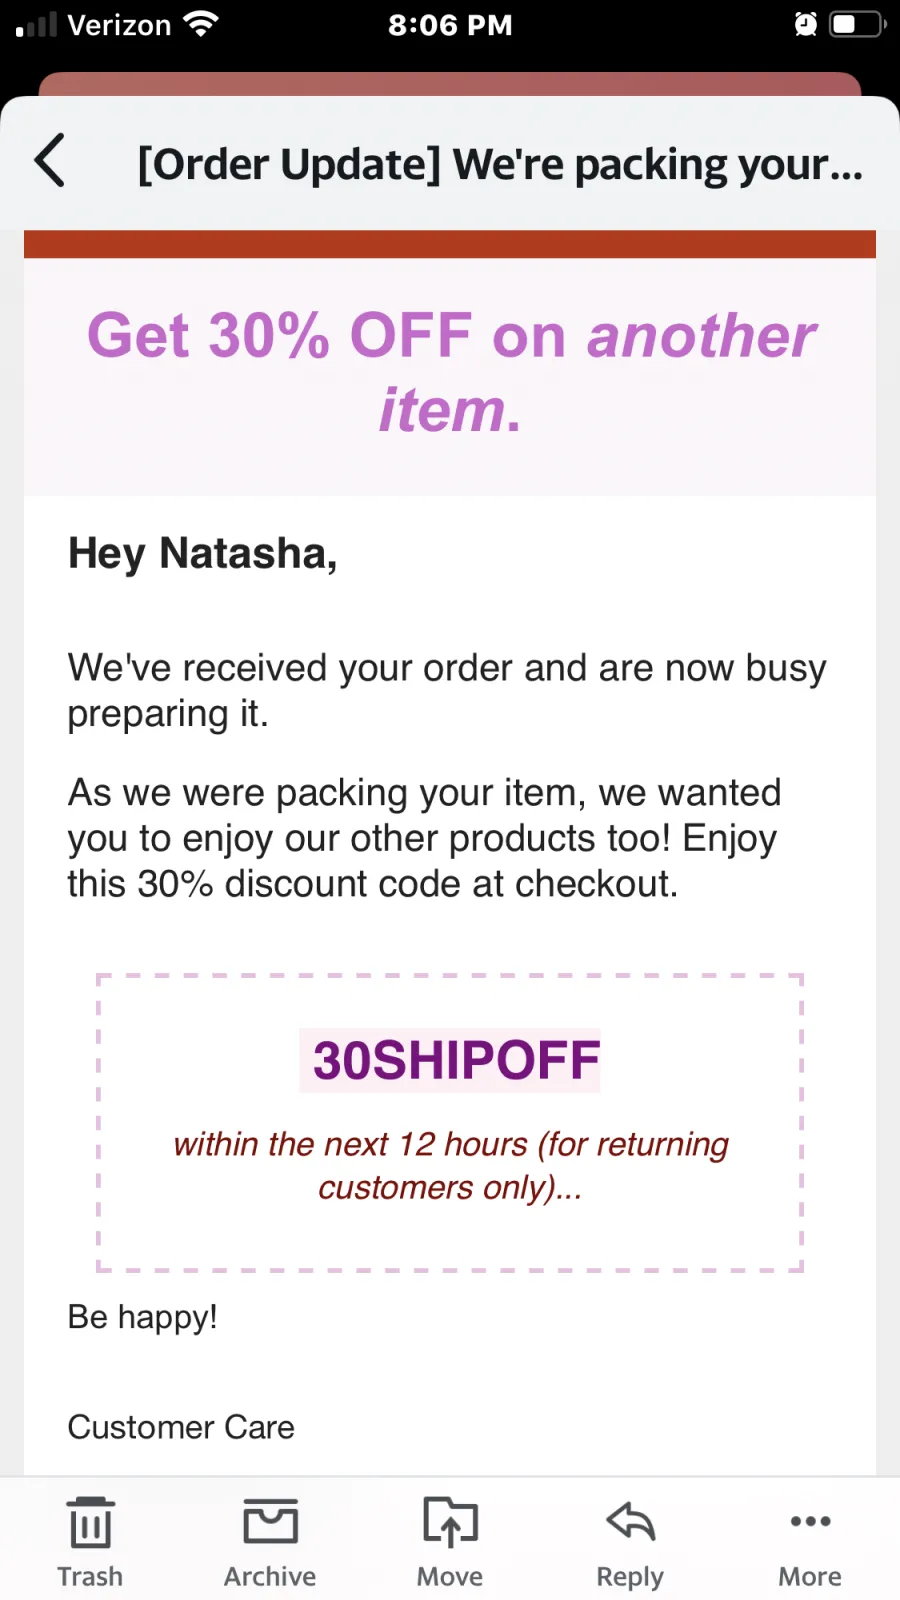Open the More options menu
The image size is (900, 1600).
(x=810, y=1541)
